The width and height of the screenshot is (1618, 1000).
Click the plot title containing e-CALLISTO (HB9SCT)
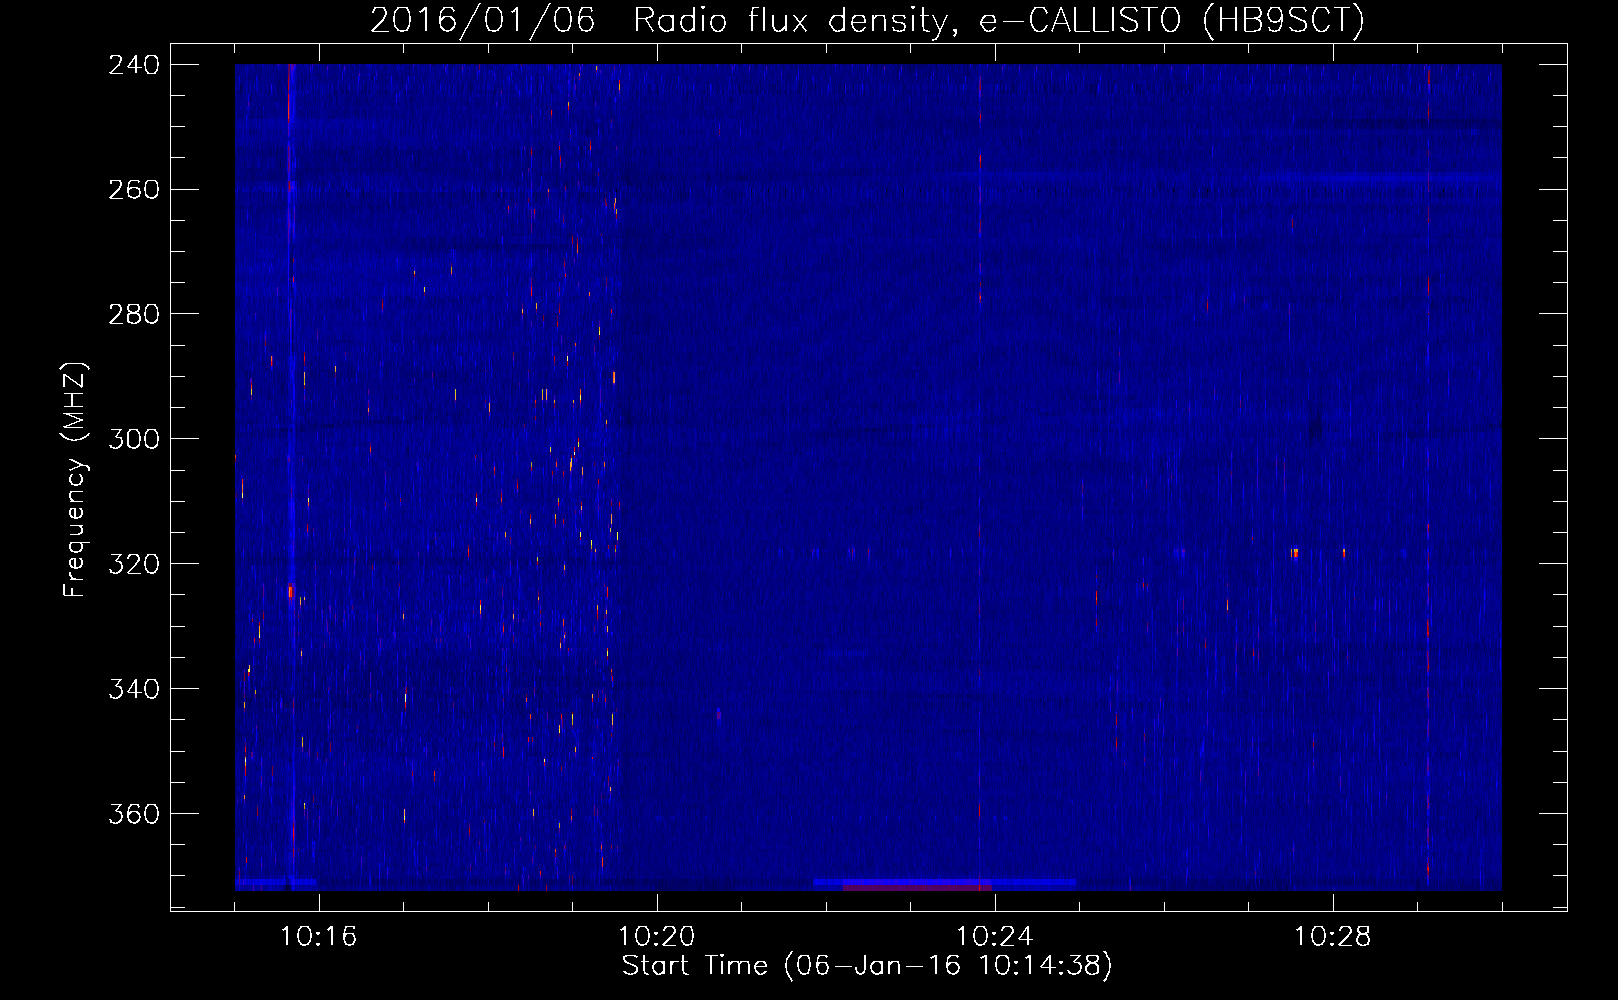[x=867, y=20]
